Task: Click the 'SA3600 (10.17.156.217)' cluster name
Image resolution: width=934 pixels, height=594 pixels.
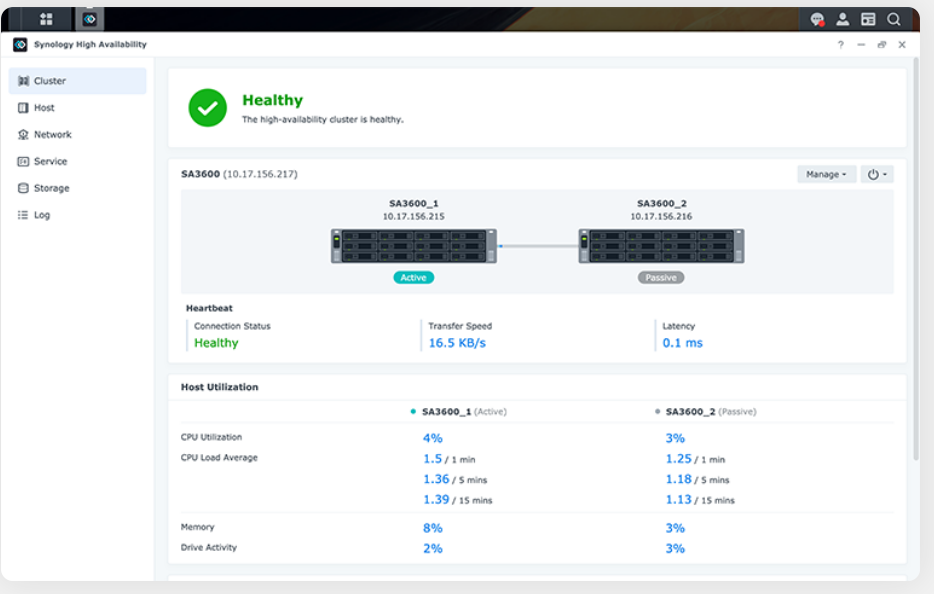Action: tap(239, 174)
